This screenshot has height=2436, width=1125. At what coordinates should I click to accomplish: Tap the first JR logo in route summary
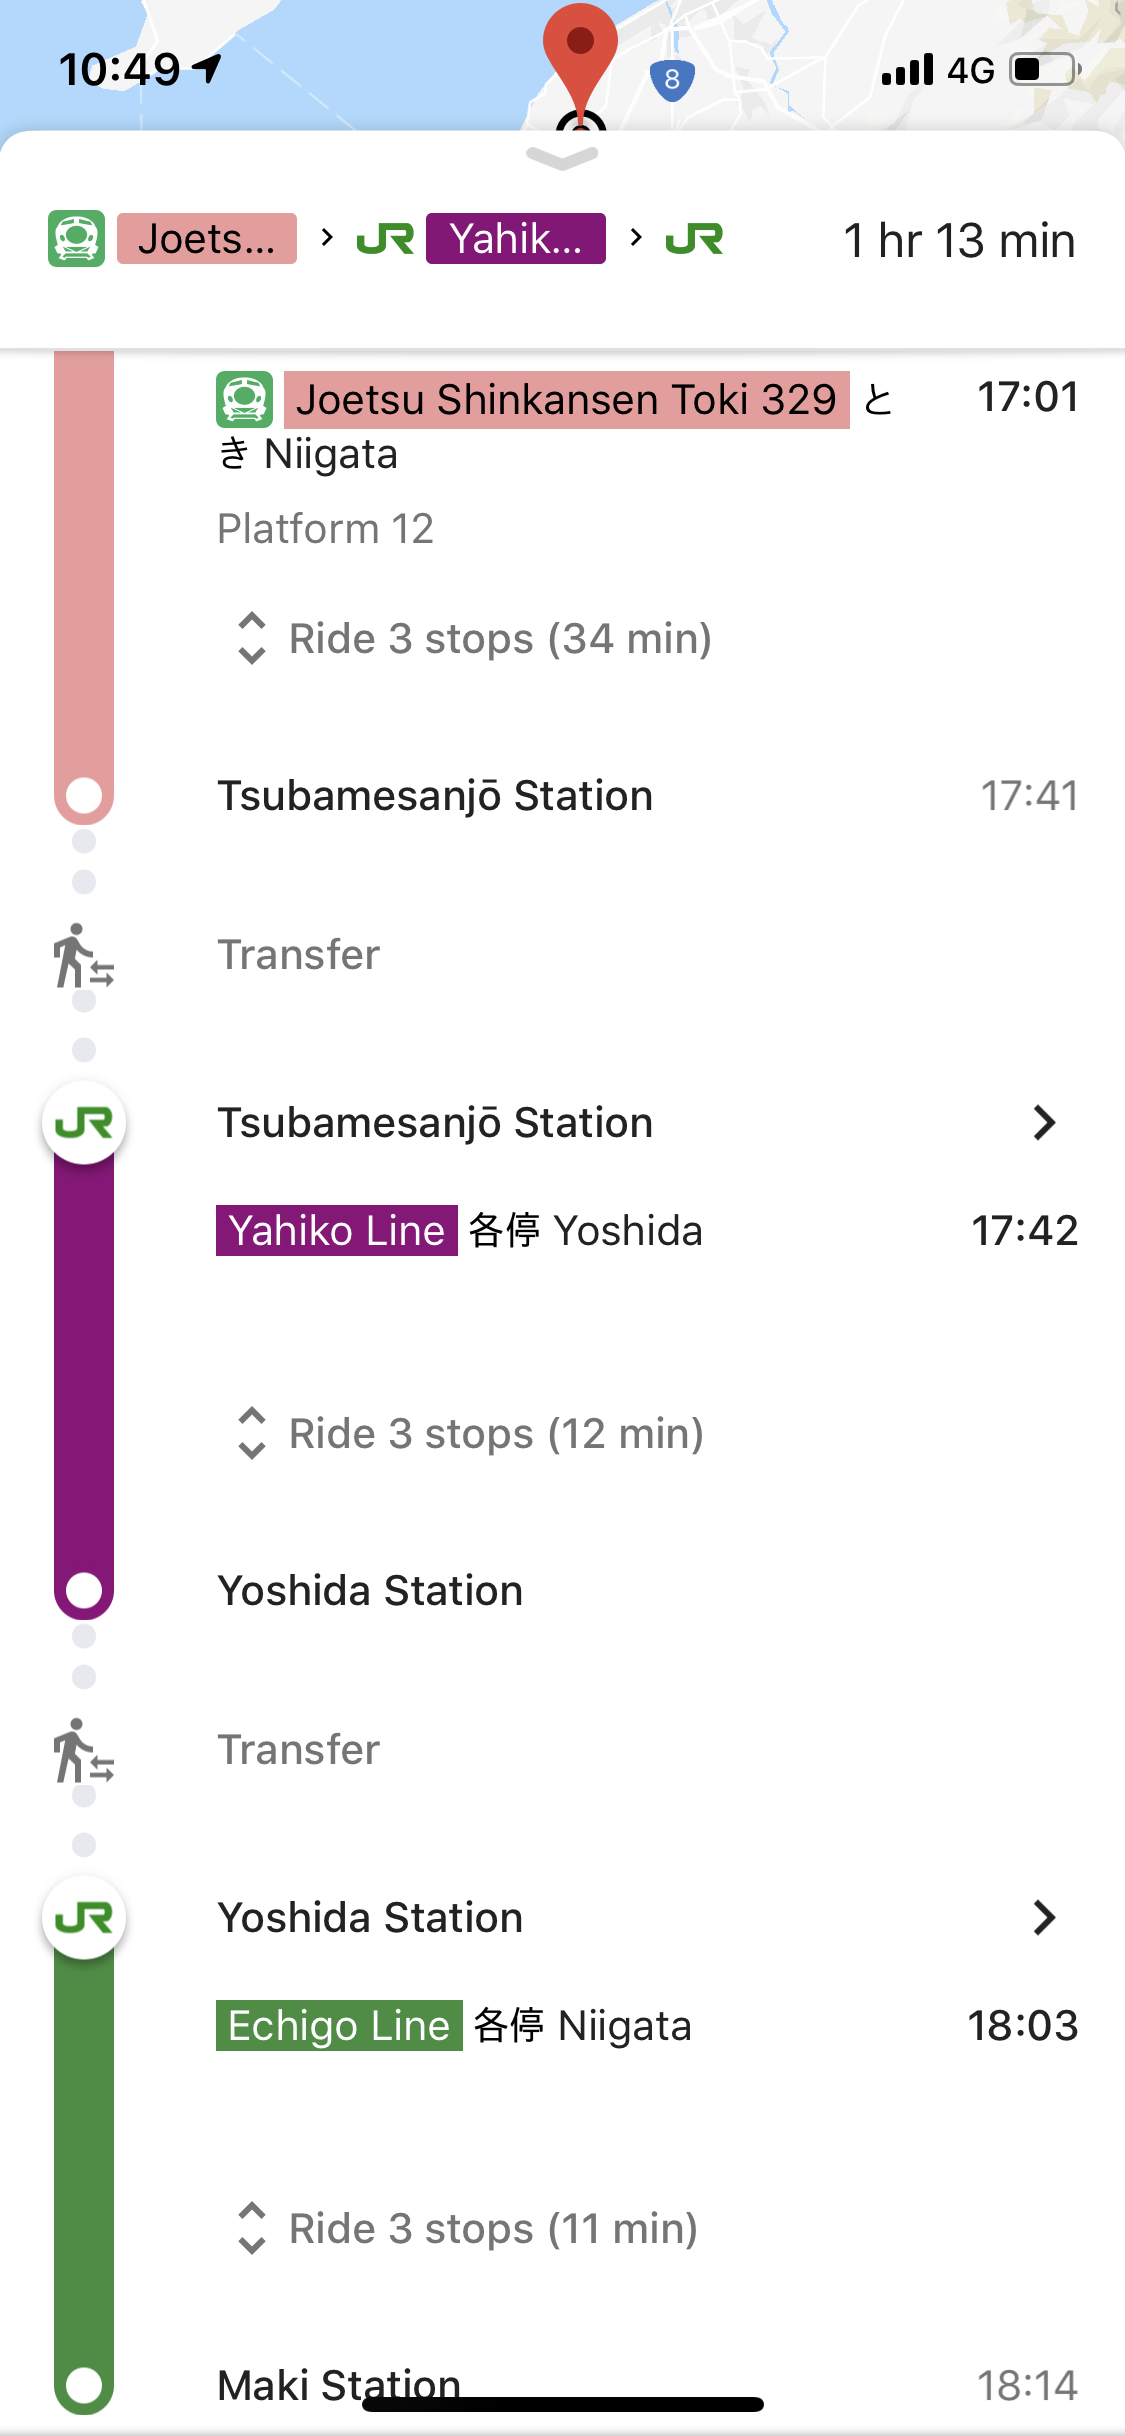(x=385, y=239)
